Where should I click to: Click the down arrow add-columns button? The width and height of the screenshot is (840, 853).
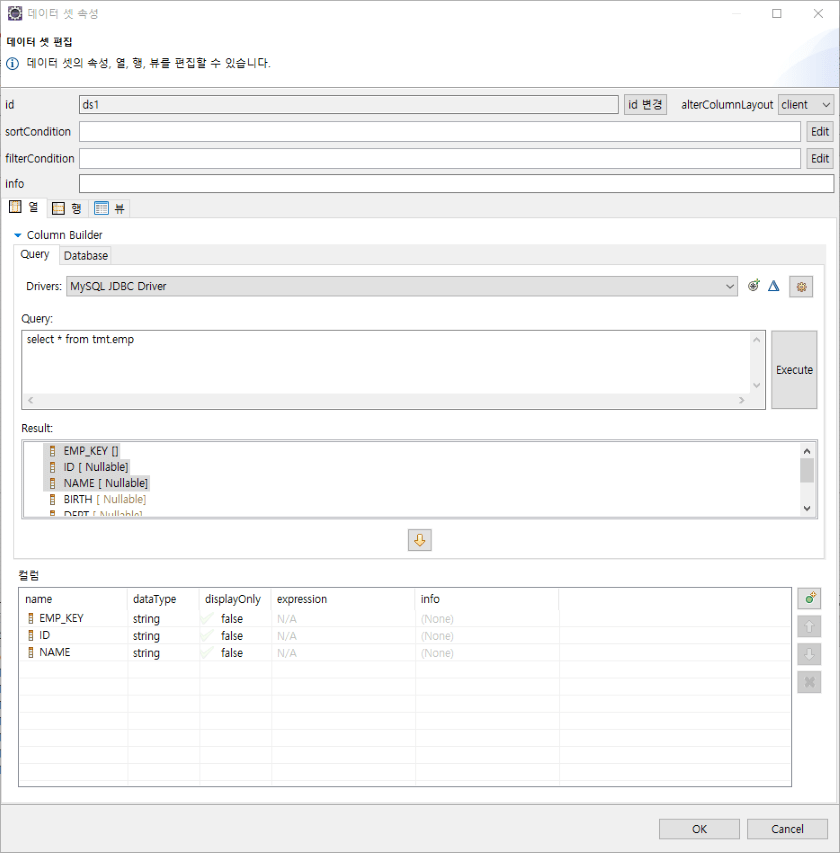click(420, 540)
